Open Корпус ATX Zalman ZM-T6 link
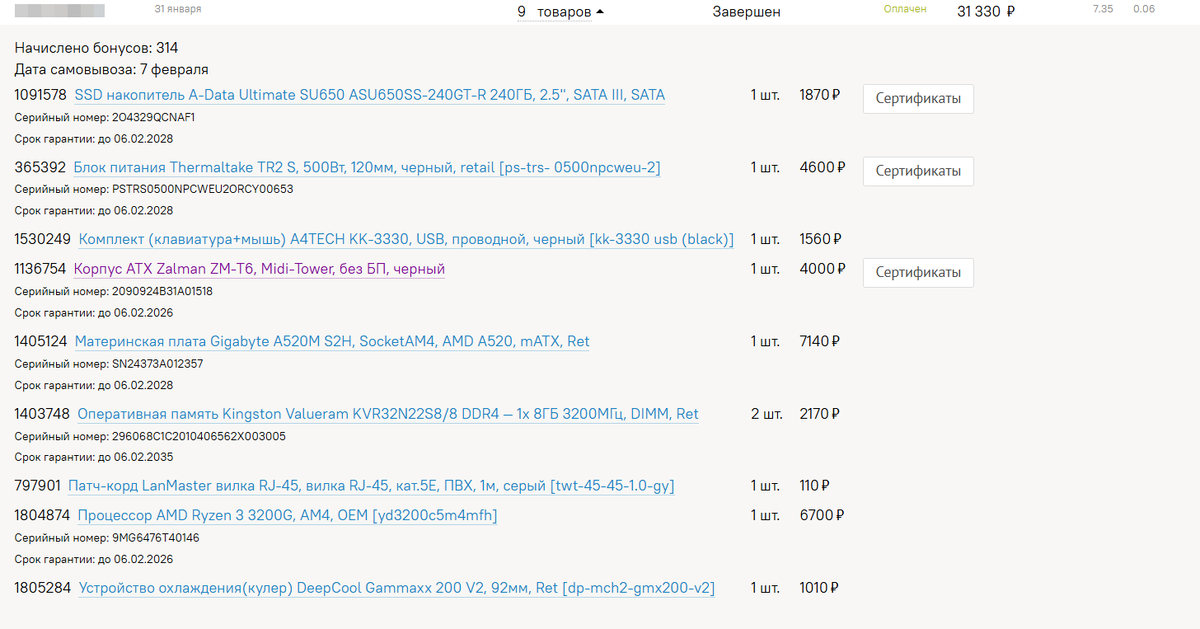Viewport: 1200px width, 629px height. pyautogui.click(x=259, y=269)
